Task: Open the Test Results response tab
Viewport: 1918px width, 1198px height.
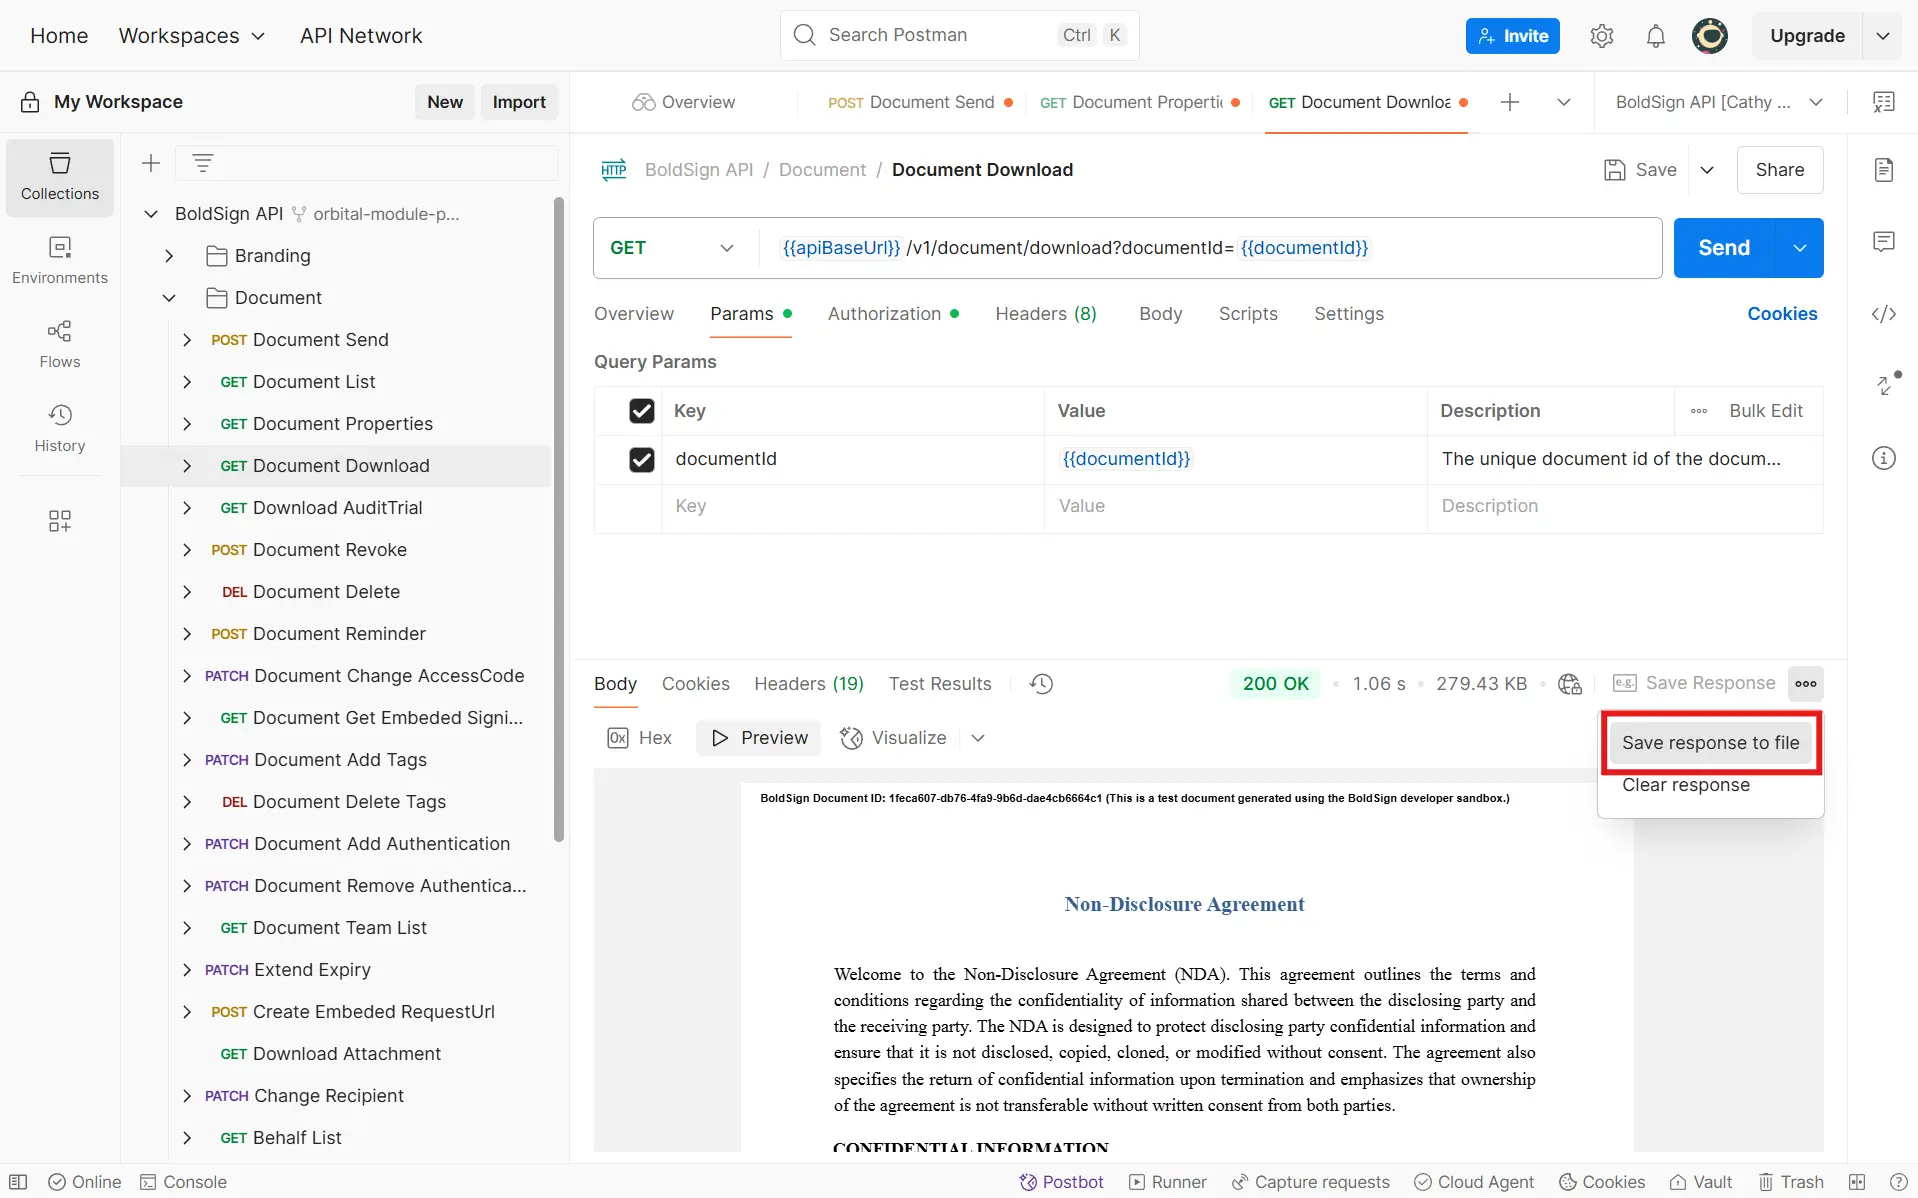Action: point(940,684)
